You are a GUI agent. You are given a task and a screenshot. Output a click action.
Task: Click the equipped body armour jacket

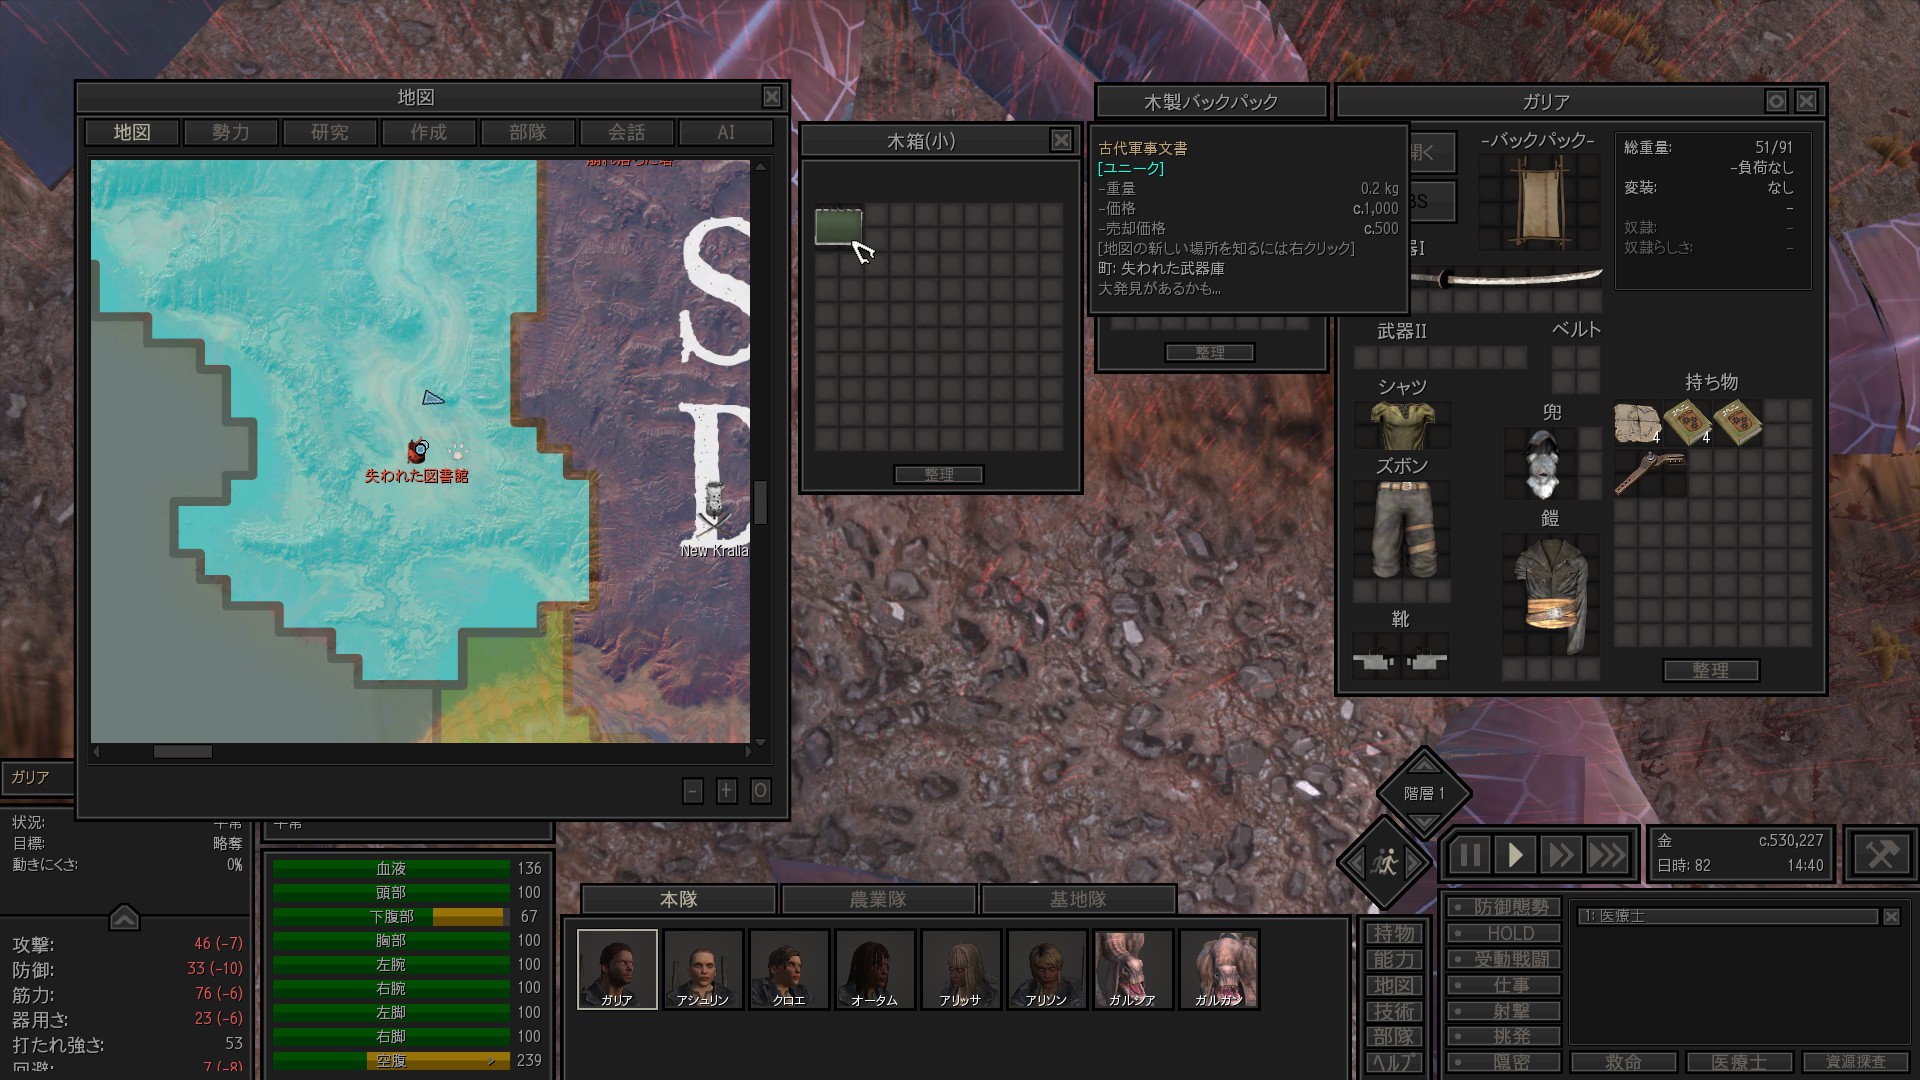(x=1551, y=595)
